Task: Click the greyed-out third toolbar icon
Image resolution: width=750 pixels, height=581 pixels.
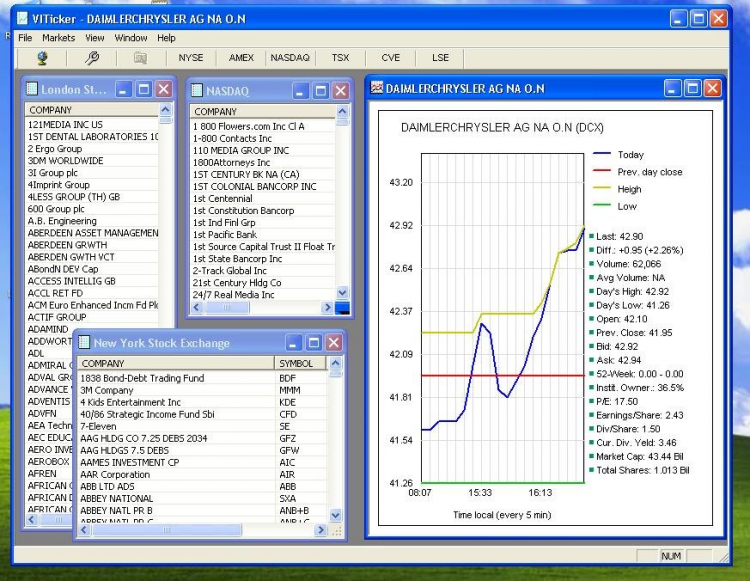Action: [140, 58]
